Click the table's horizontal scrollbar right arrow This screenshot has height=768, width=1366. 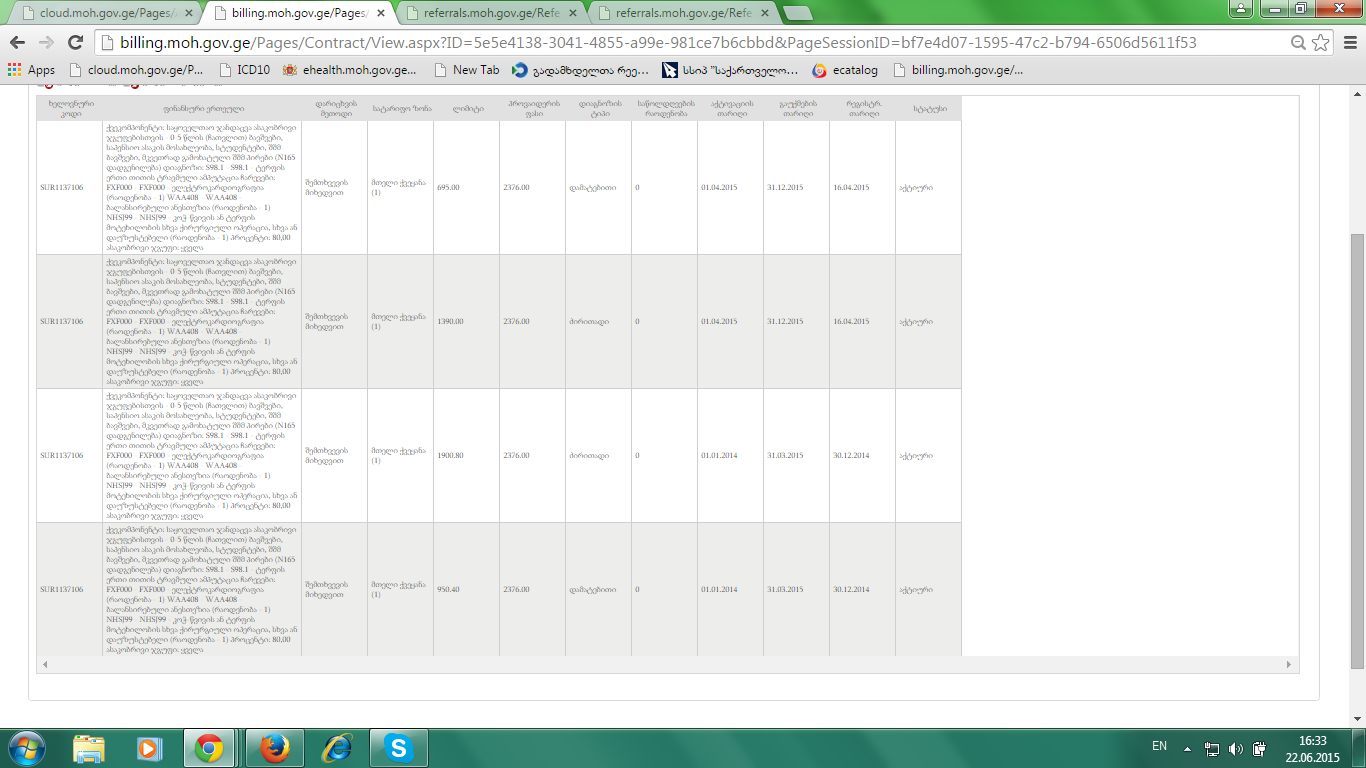pos(1289,665)
